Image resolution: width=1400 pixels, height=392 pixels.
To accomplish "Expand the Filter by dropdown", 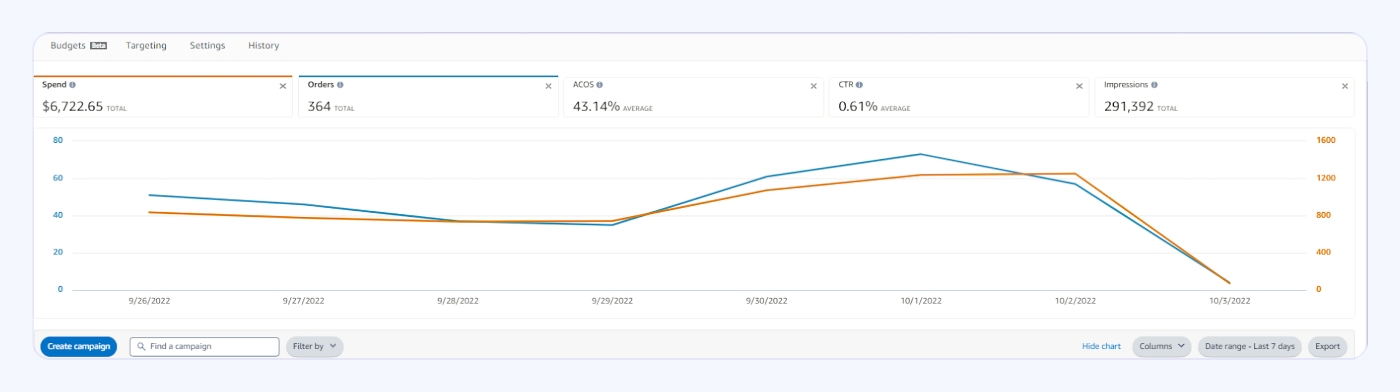I will [315, 346].
